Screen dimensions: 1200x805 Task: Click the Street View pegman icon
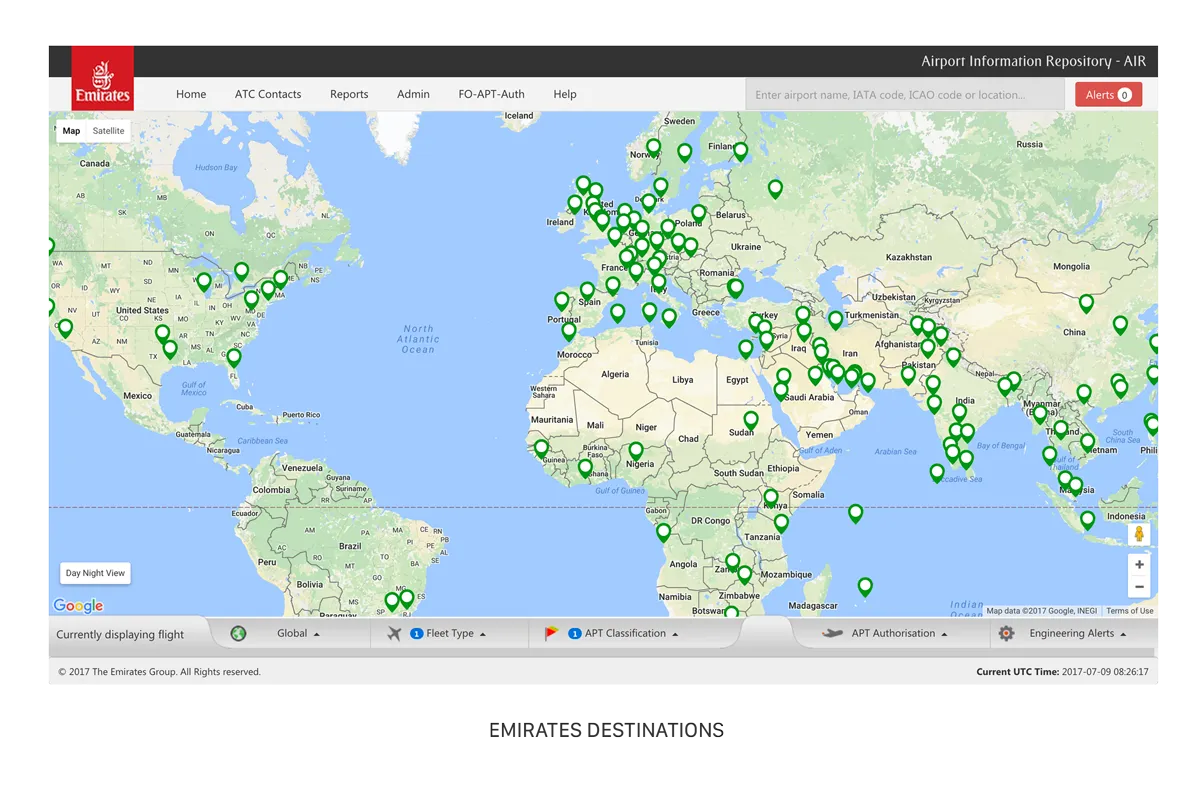tap(1138, 535)
